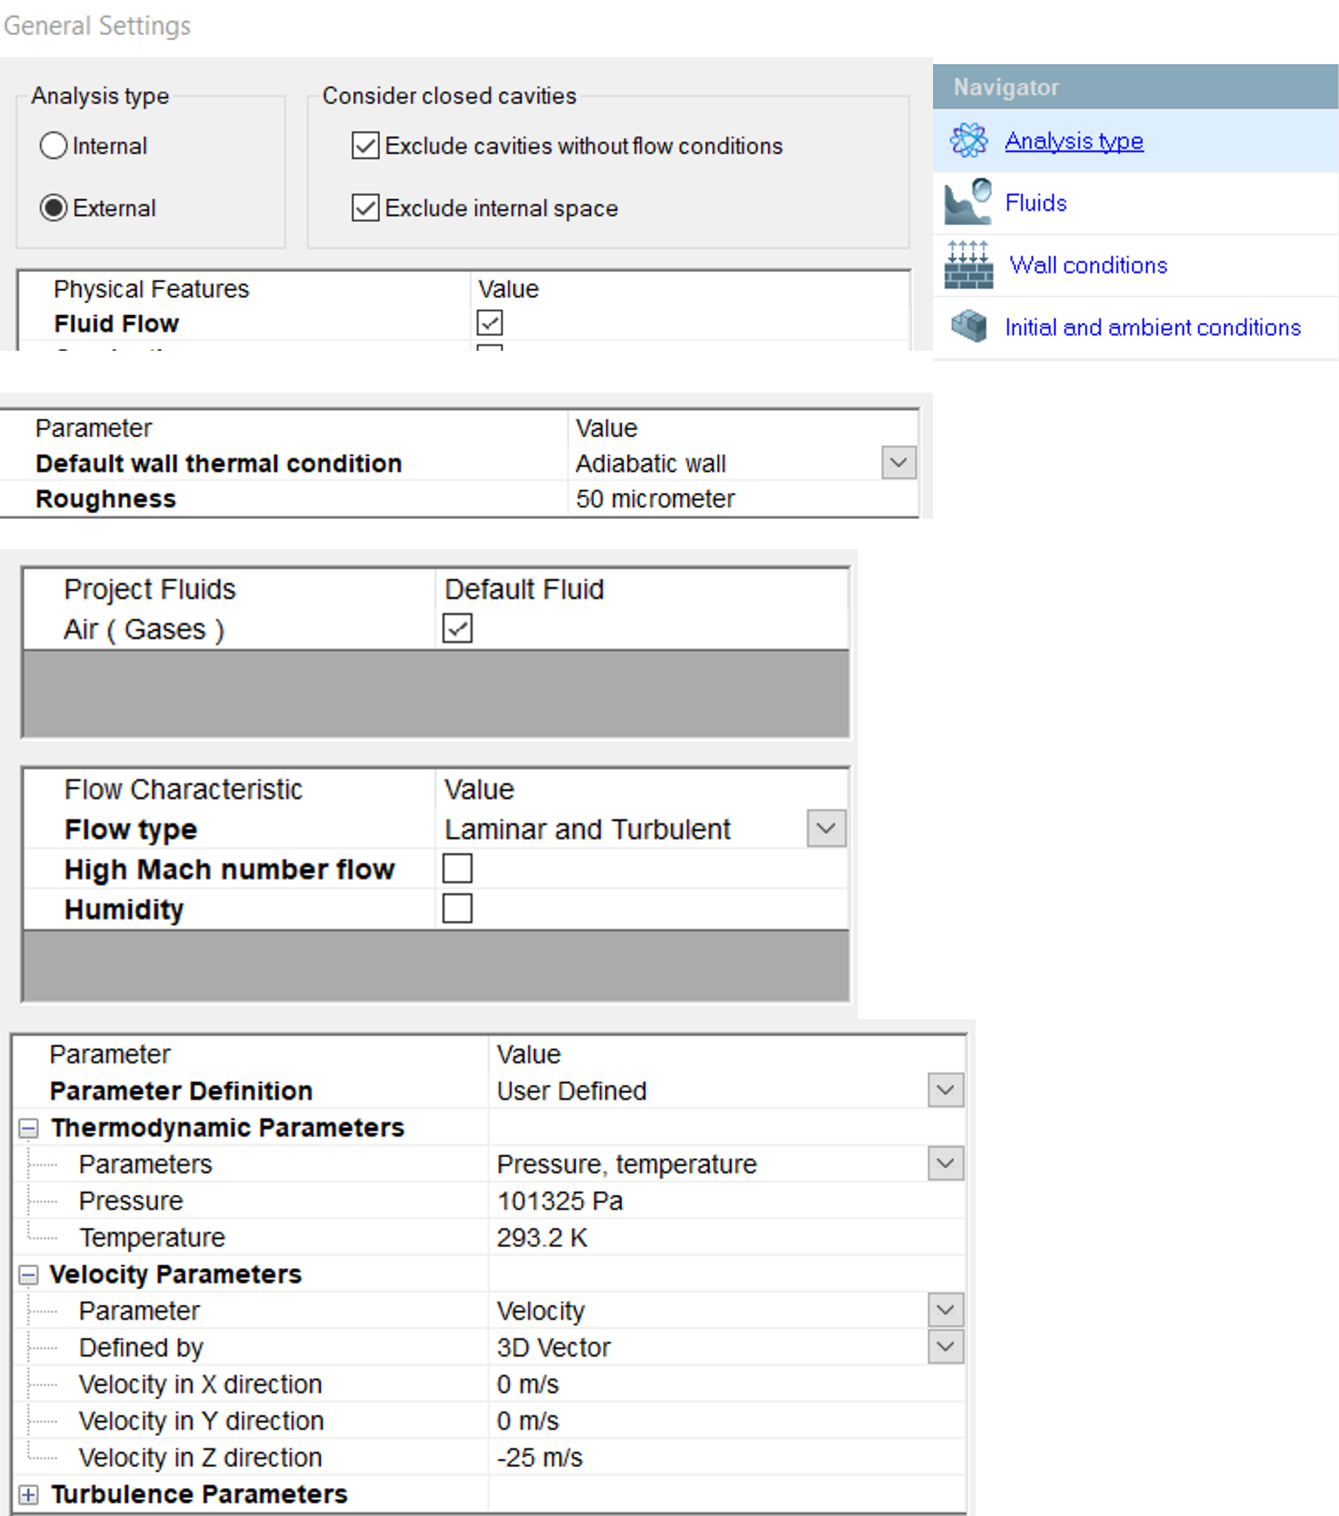
Task: Select the Internal analysis type
Action: coord(54,146)
